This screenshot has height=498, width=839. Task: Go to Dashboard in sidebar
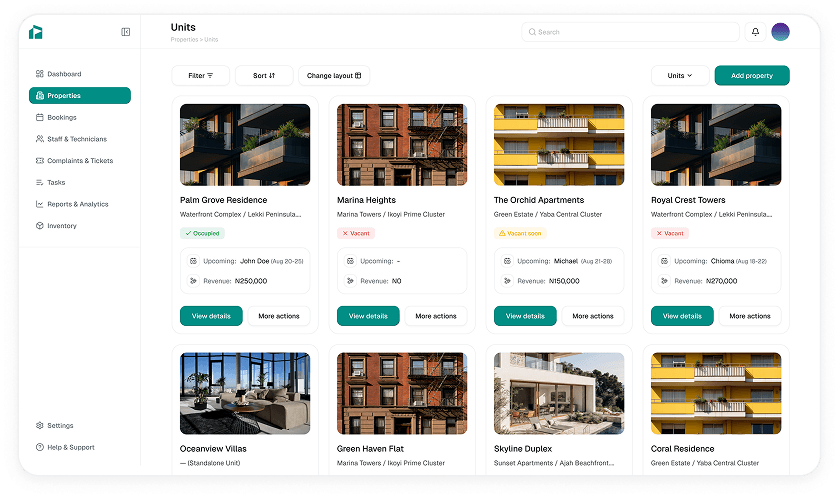(x=80, y=74)
